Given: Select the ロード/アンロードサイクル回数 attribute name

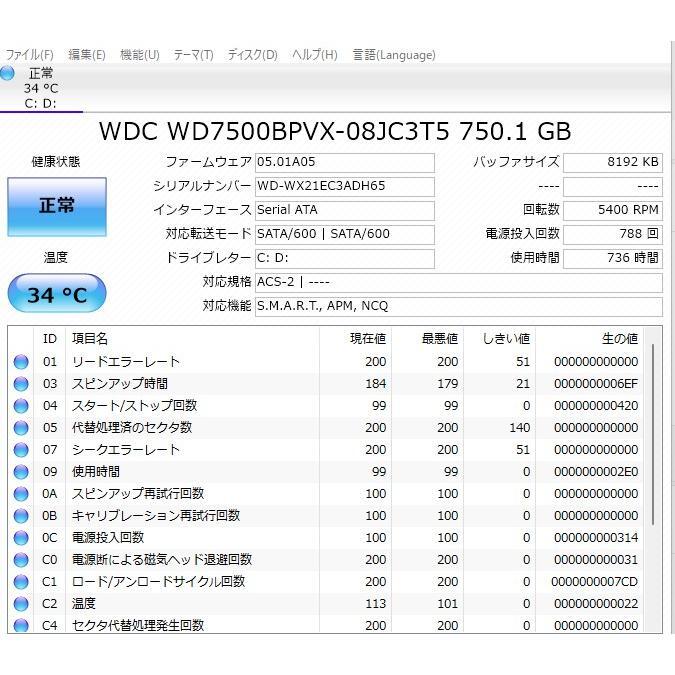Looking at the screenshot, I should pos(158,582).
